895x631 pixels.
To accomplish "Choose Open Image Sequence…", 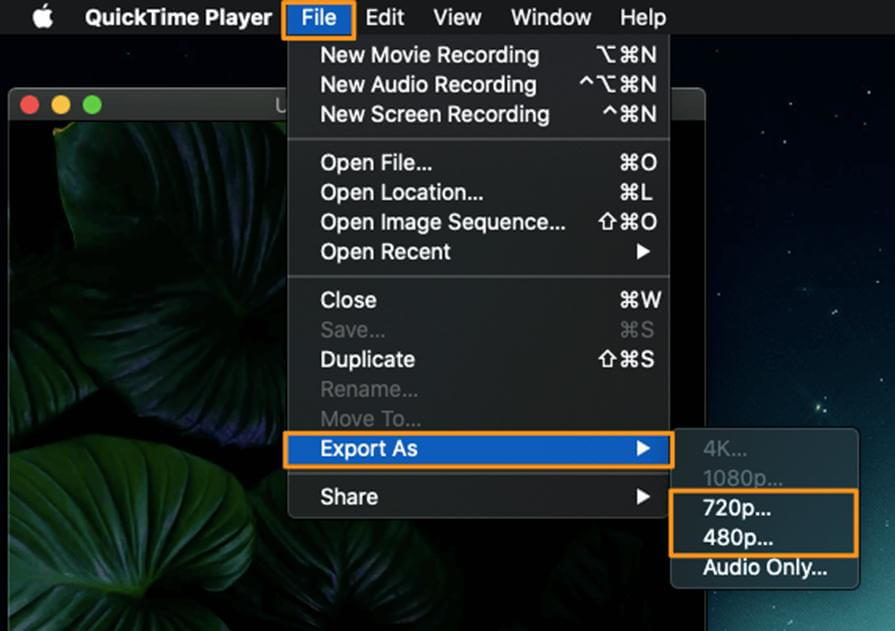I will pos(478,222).
